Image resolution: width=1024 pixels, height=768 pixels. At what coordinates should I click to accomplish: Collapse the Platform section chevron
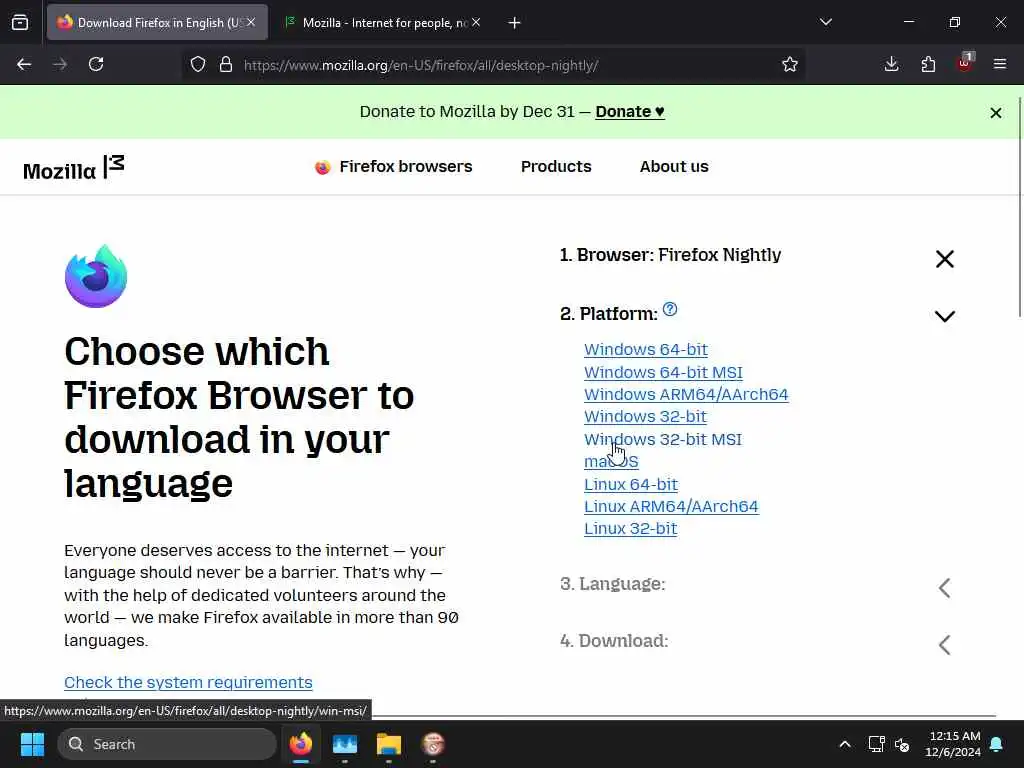tap(944, 317)
